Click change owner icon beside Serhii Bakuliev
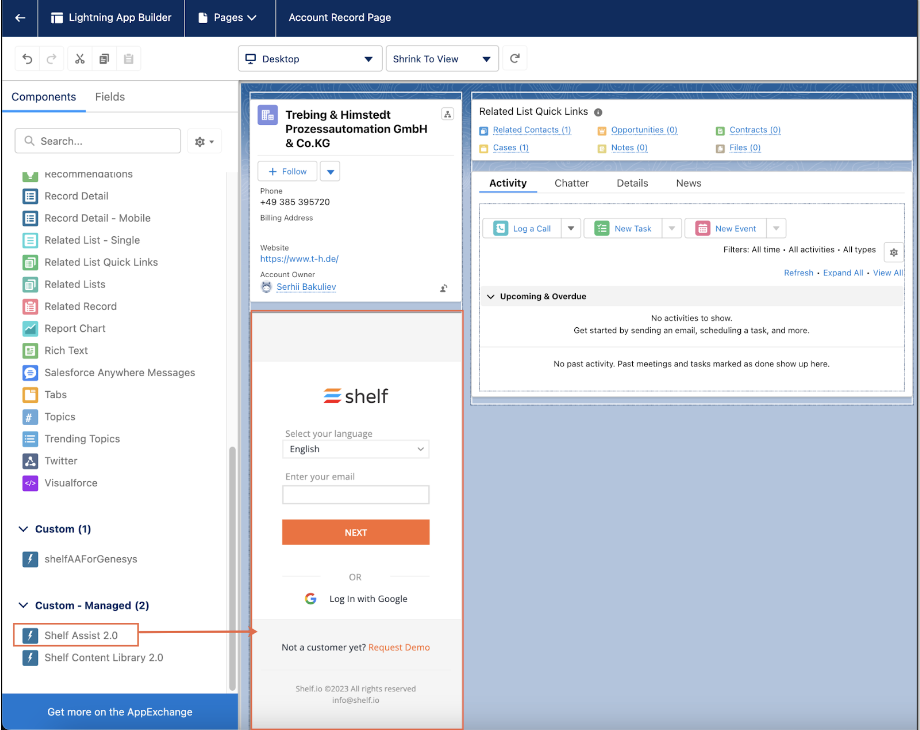This screenshot has width=920, height=730. coord(444,288)
